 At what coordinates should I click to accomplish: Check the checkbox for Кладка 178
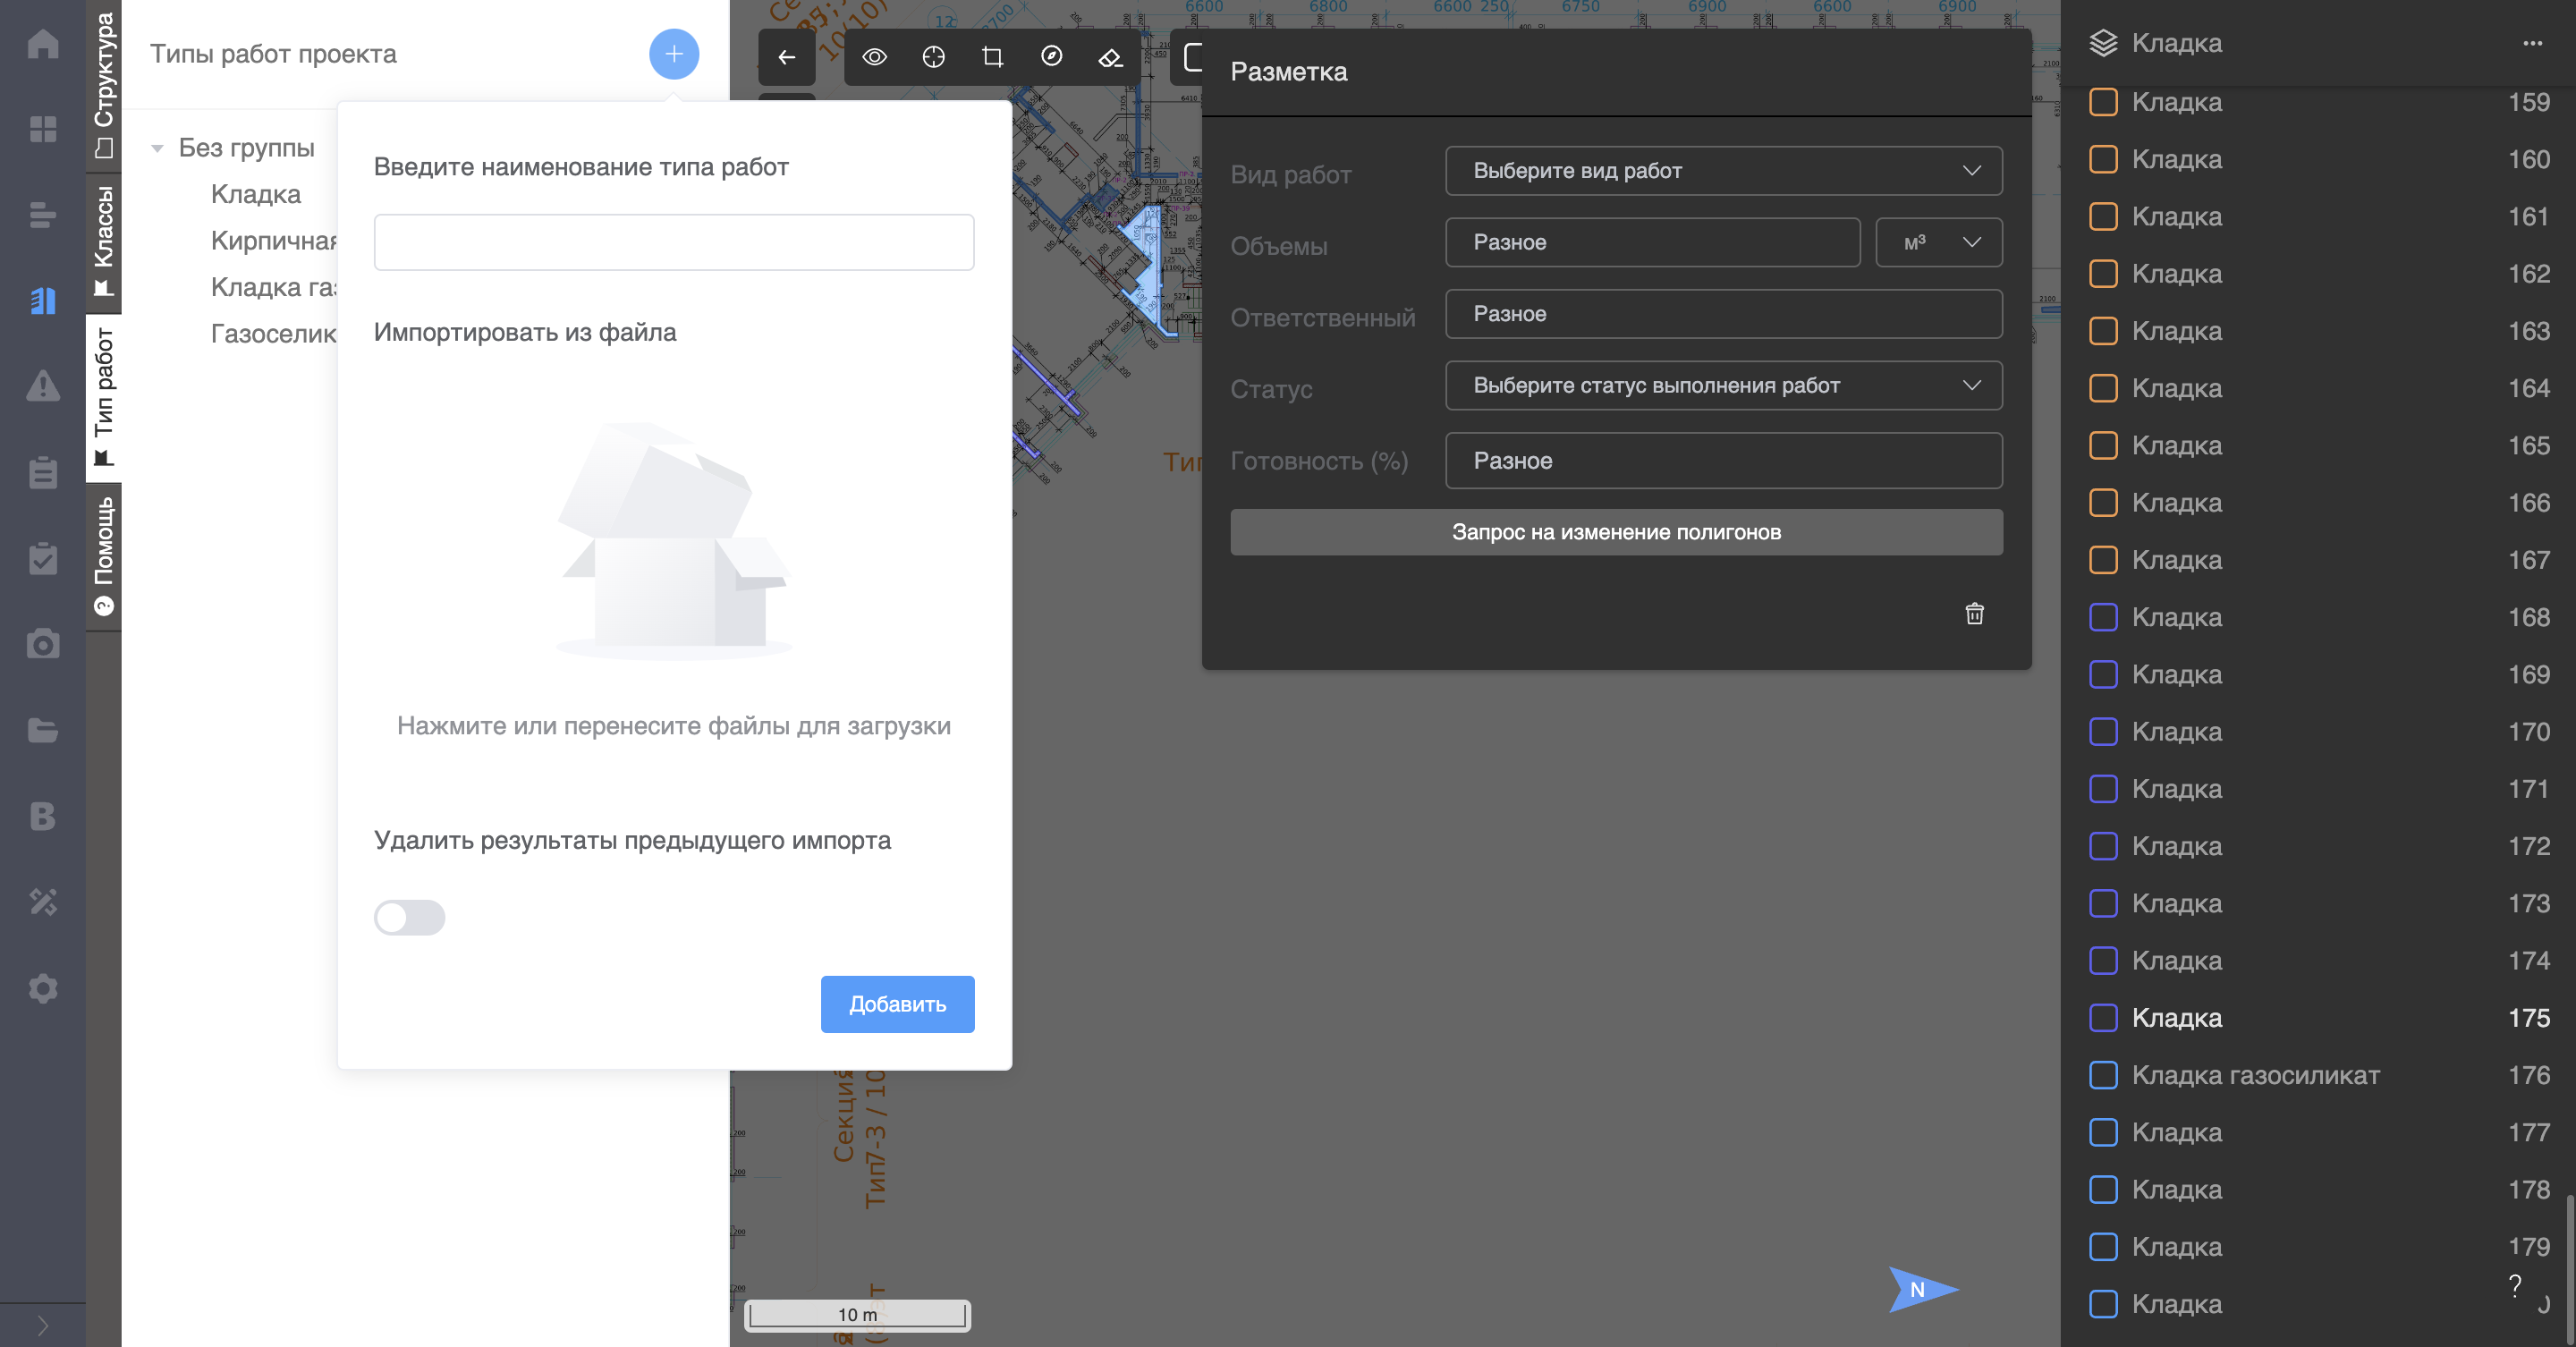(2104, 1190)
